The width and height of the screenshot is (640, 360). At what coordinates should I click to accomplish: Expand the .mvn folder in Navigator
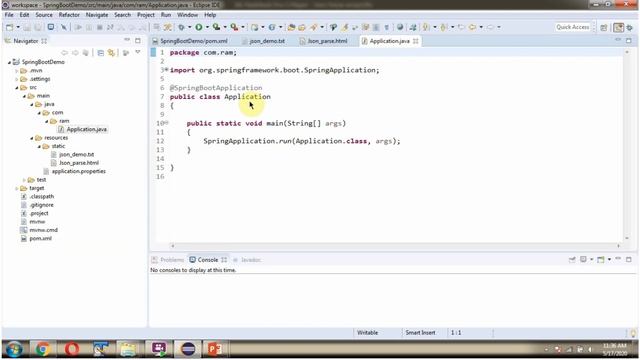(x=17, y=71)
